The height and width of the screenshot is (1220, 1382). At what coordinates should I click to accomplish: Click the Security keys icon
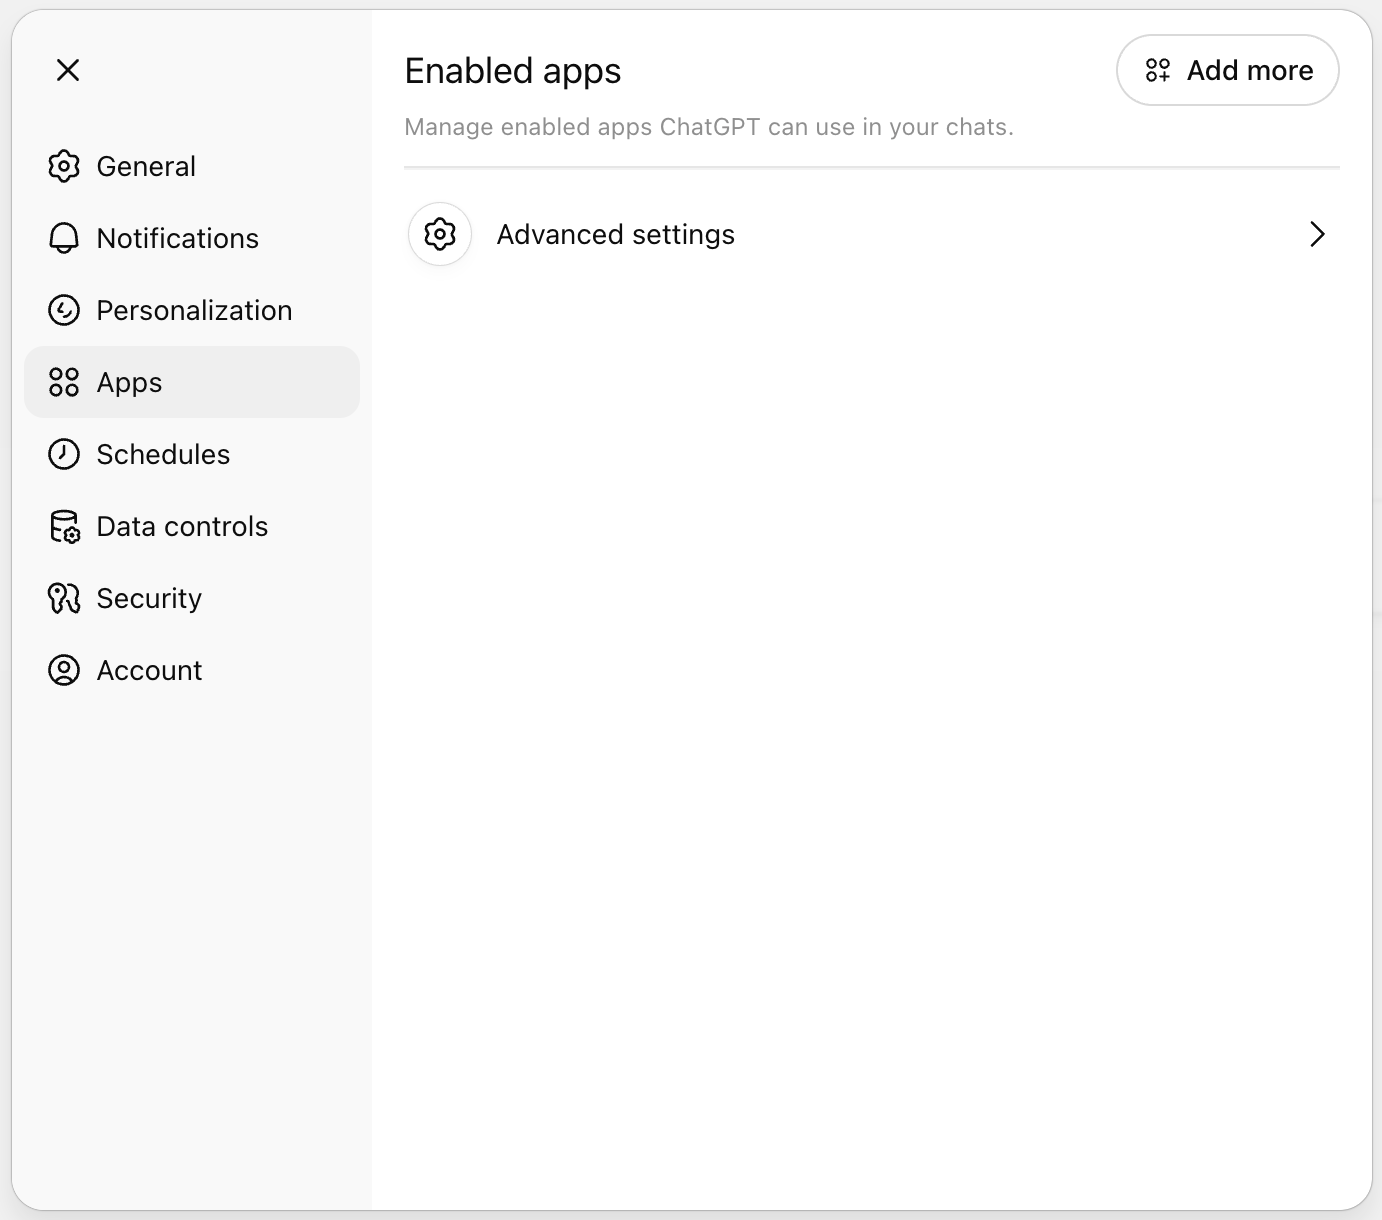tap(64, 598)
